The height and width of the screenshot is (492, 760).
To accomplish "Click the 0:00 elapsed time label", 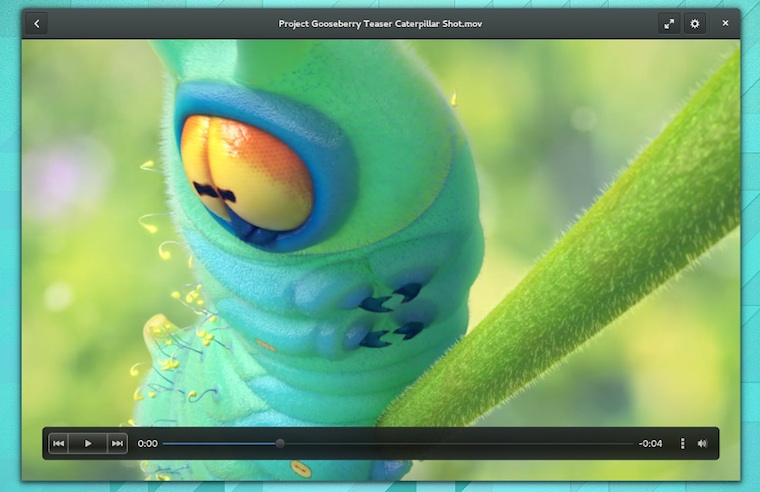I will click(x=148, y=443).
